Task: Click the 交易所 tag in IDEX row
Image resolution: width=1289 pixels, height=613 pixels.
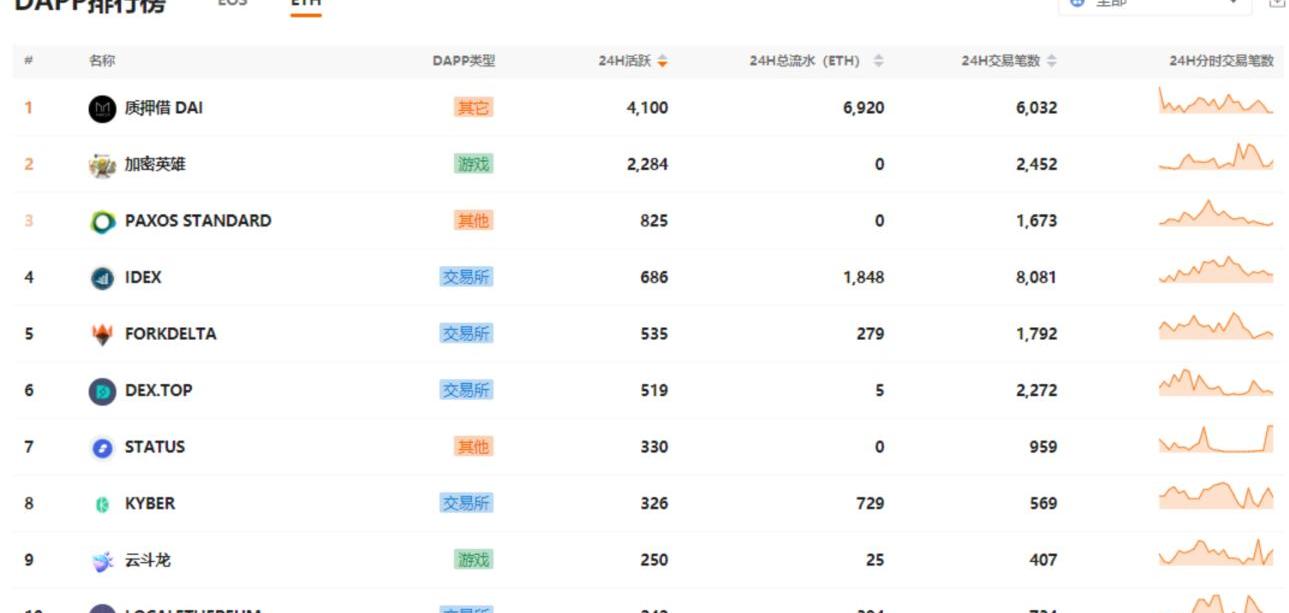Action: coord(466,277)
